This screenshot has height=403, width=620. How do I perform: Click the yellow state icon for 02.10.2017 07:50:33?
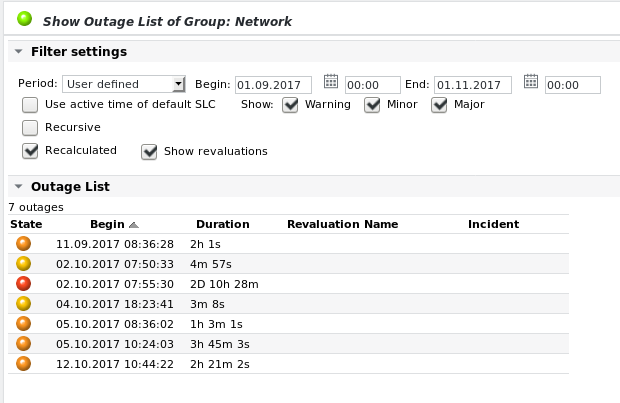point(24,264)
